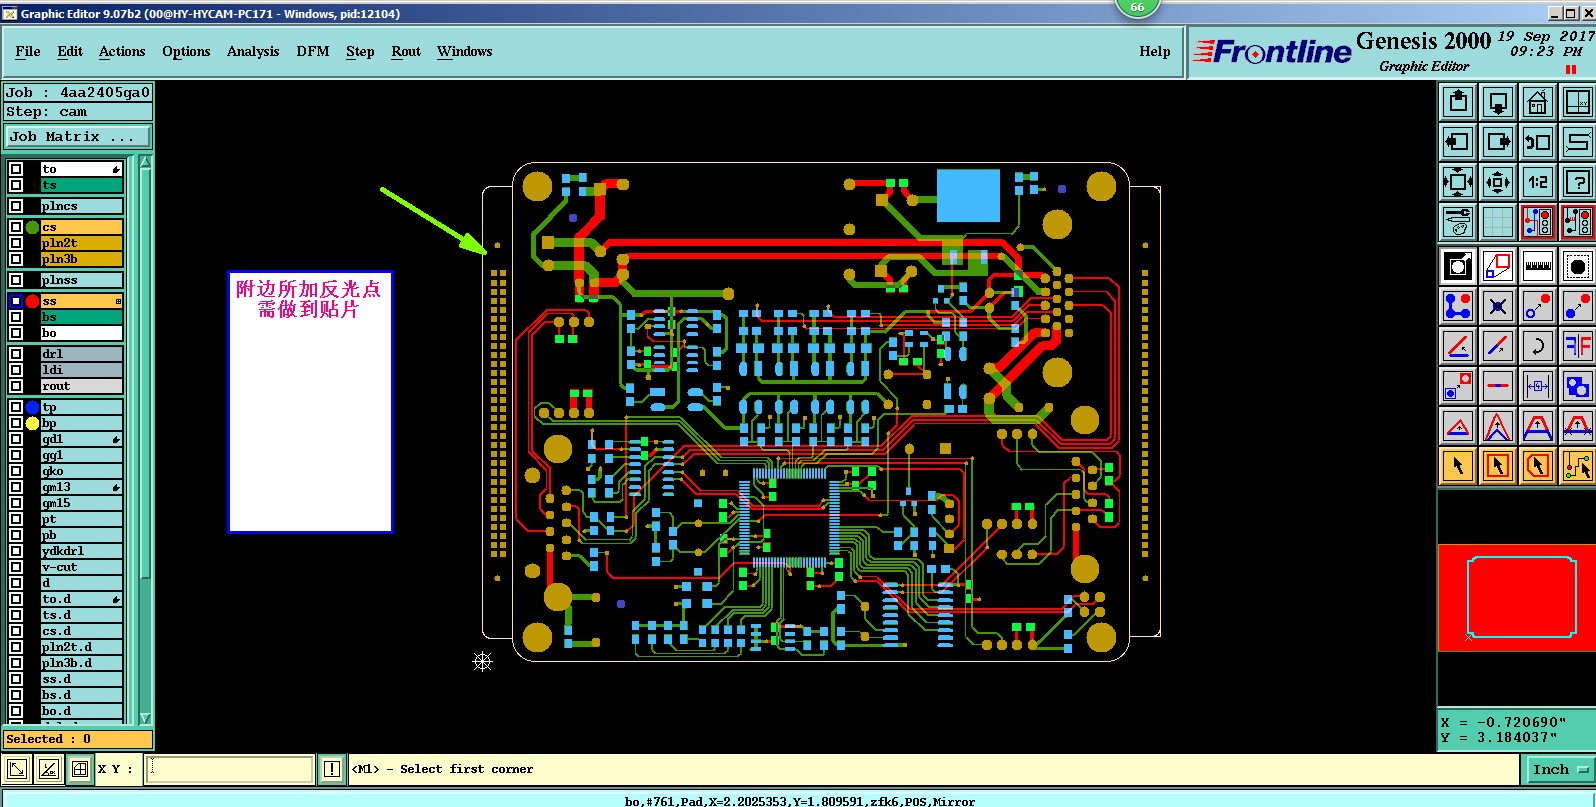Screen dimensions: 1596x807
Task: Click layer list scroll down arrow
Action: 145,718
